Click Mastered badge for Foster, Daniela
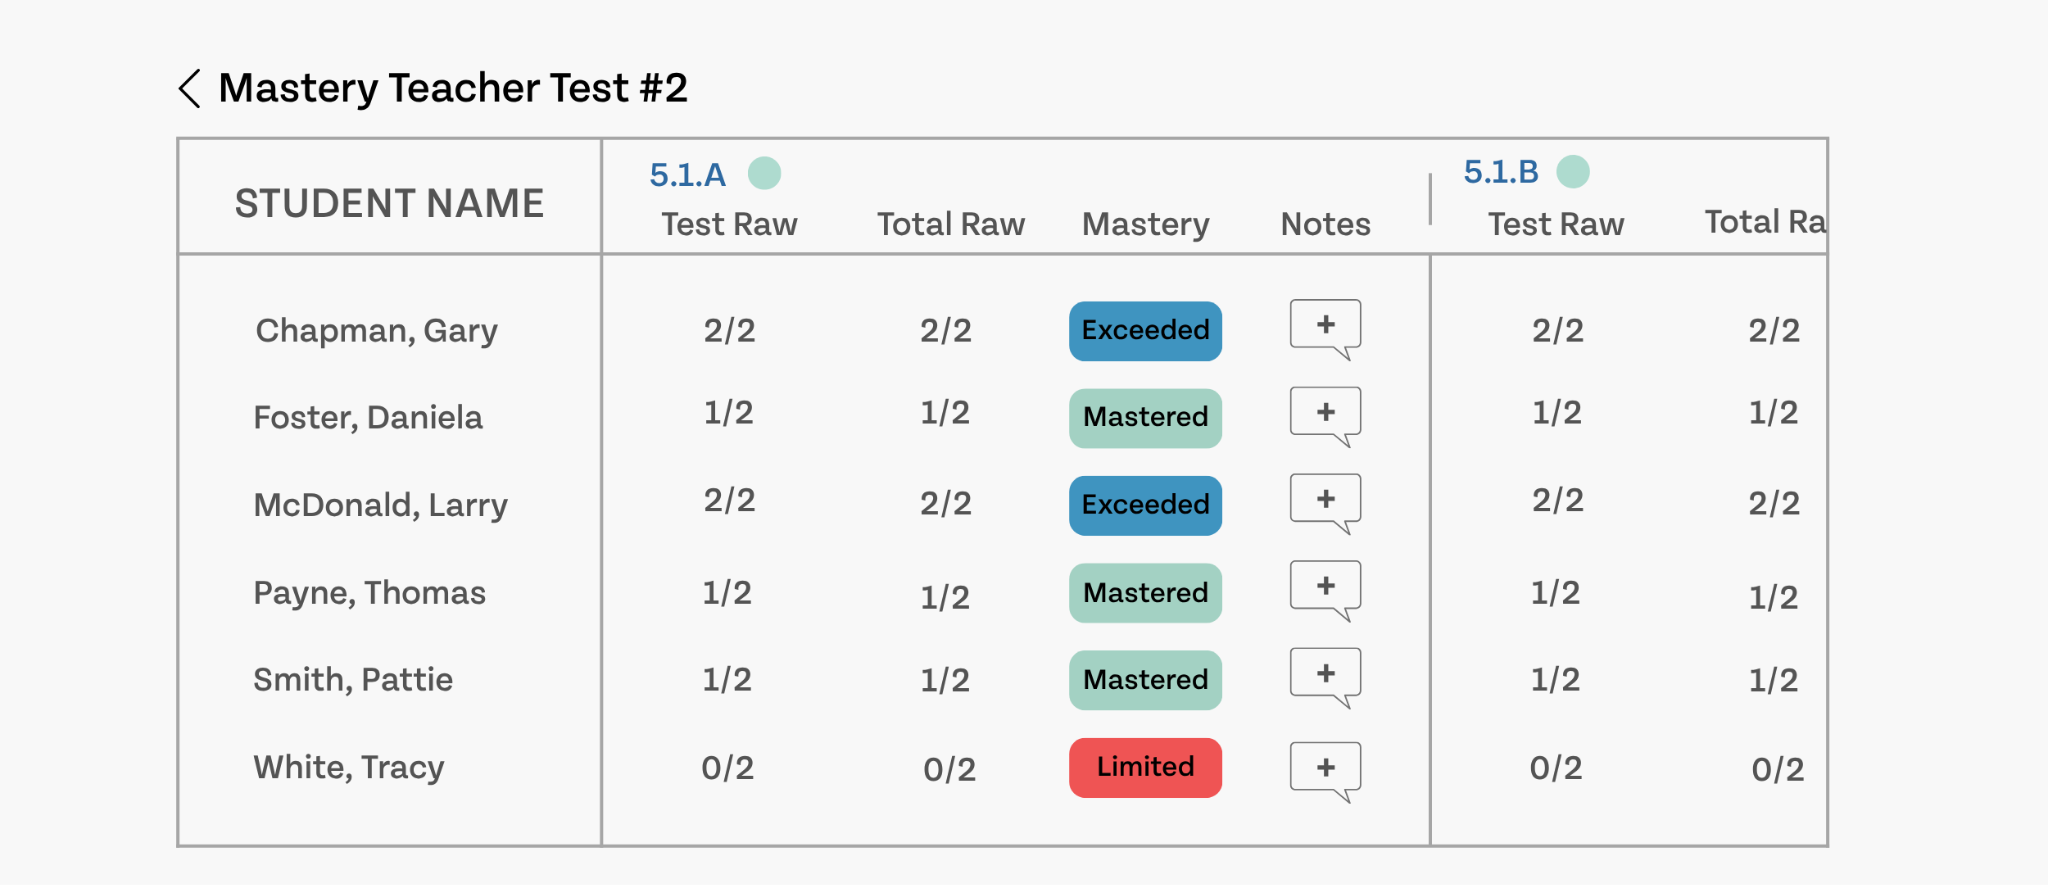Viewport: 2048px width, 885px height. [x=1145, y=418]
